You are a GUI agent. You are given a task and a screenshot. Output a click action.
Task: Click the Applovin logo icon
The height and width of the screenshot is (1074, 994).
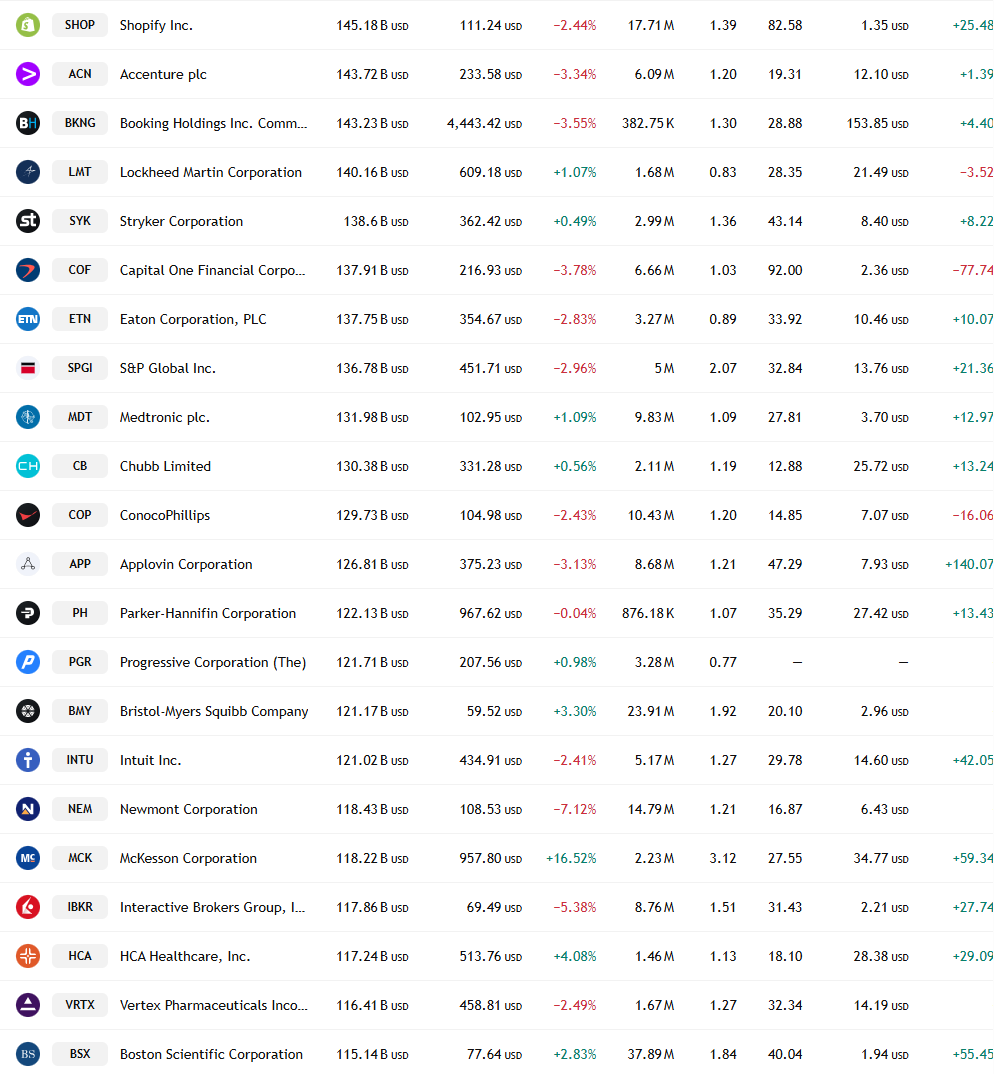click(x=28, y=564)
